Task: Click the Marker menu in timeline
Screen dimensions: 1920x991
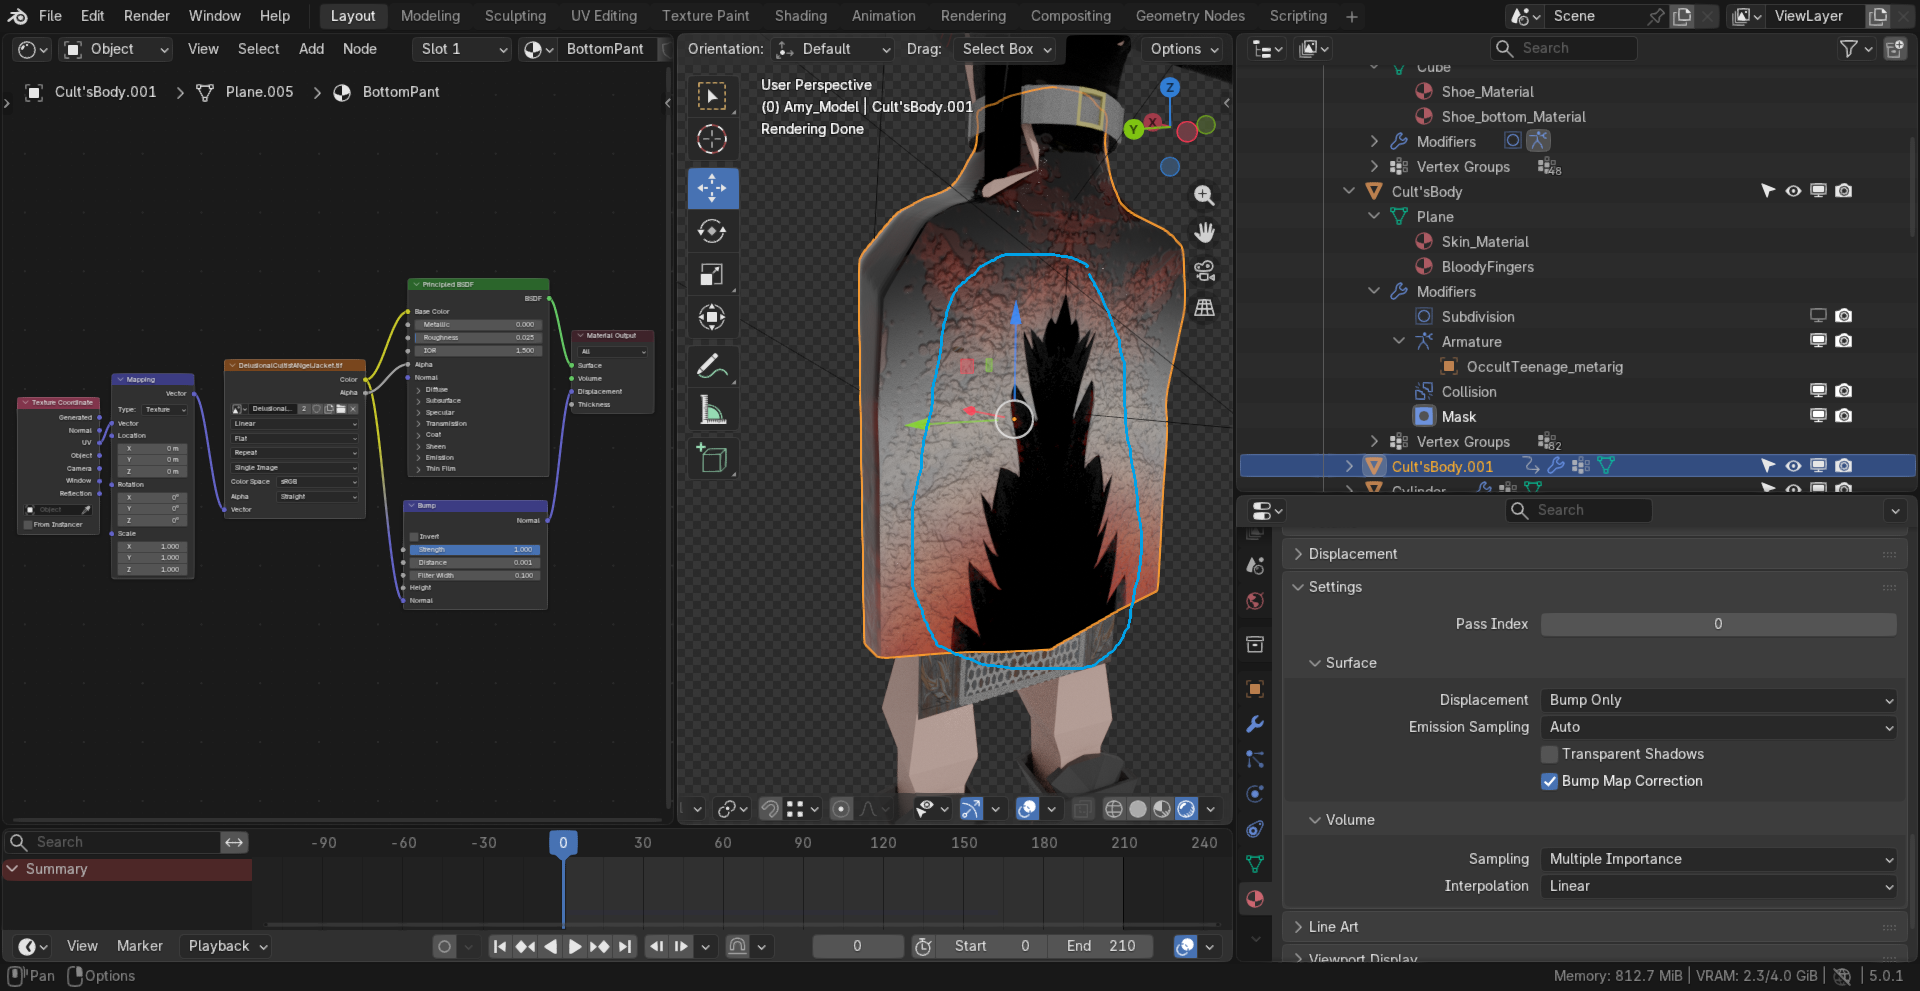Action: (x=139, y=946)
